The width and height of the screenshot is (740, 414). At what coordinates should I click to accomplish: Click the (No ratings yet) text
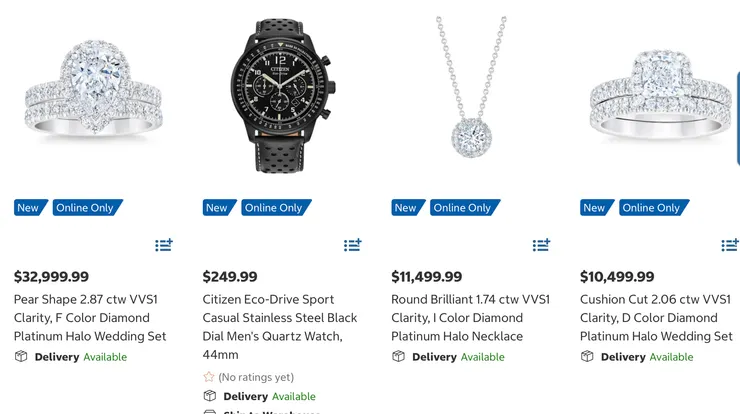256,377
